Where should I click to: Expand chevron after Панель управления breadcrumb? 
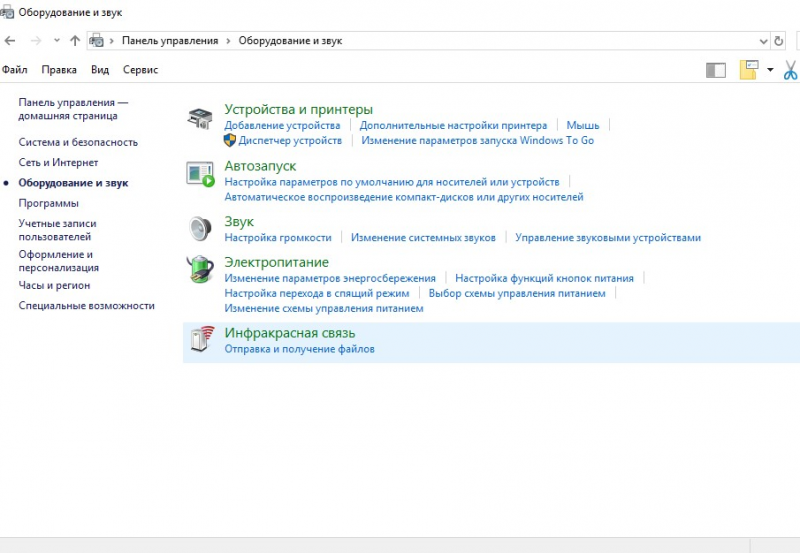click(x=228, y=41)
